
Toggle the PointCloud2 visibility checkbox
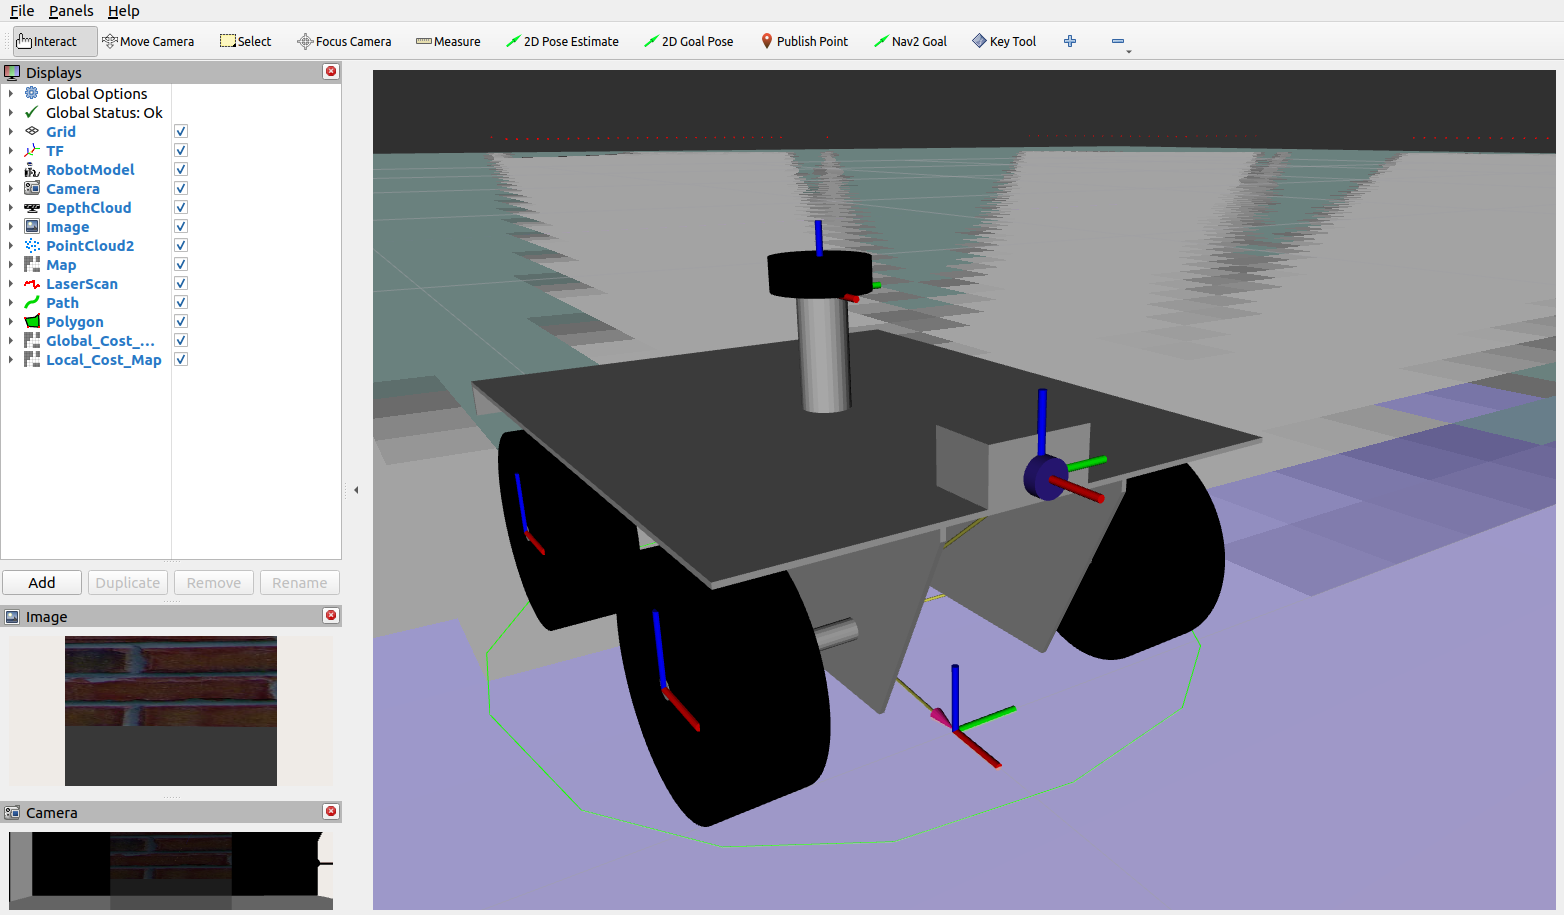pyautogui.click(x=180, y=245)
